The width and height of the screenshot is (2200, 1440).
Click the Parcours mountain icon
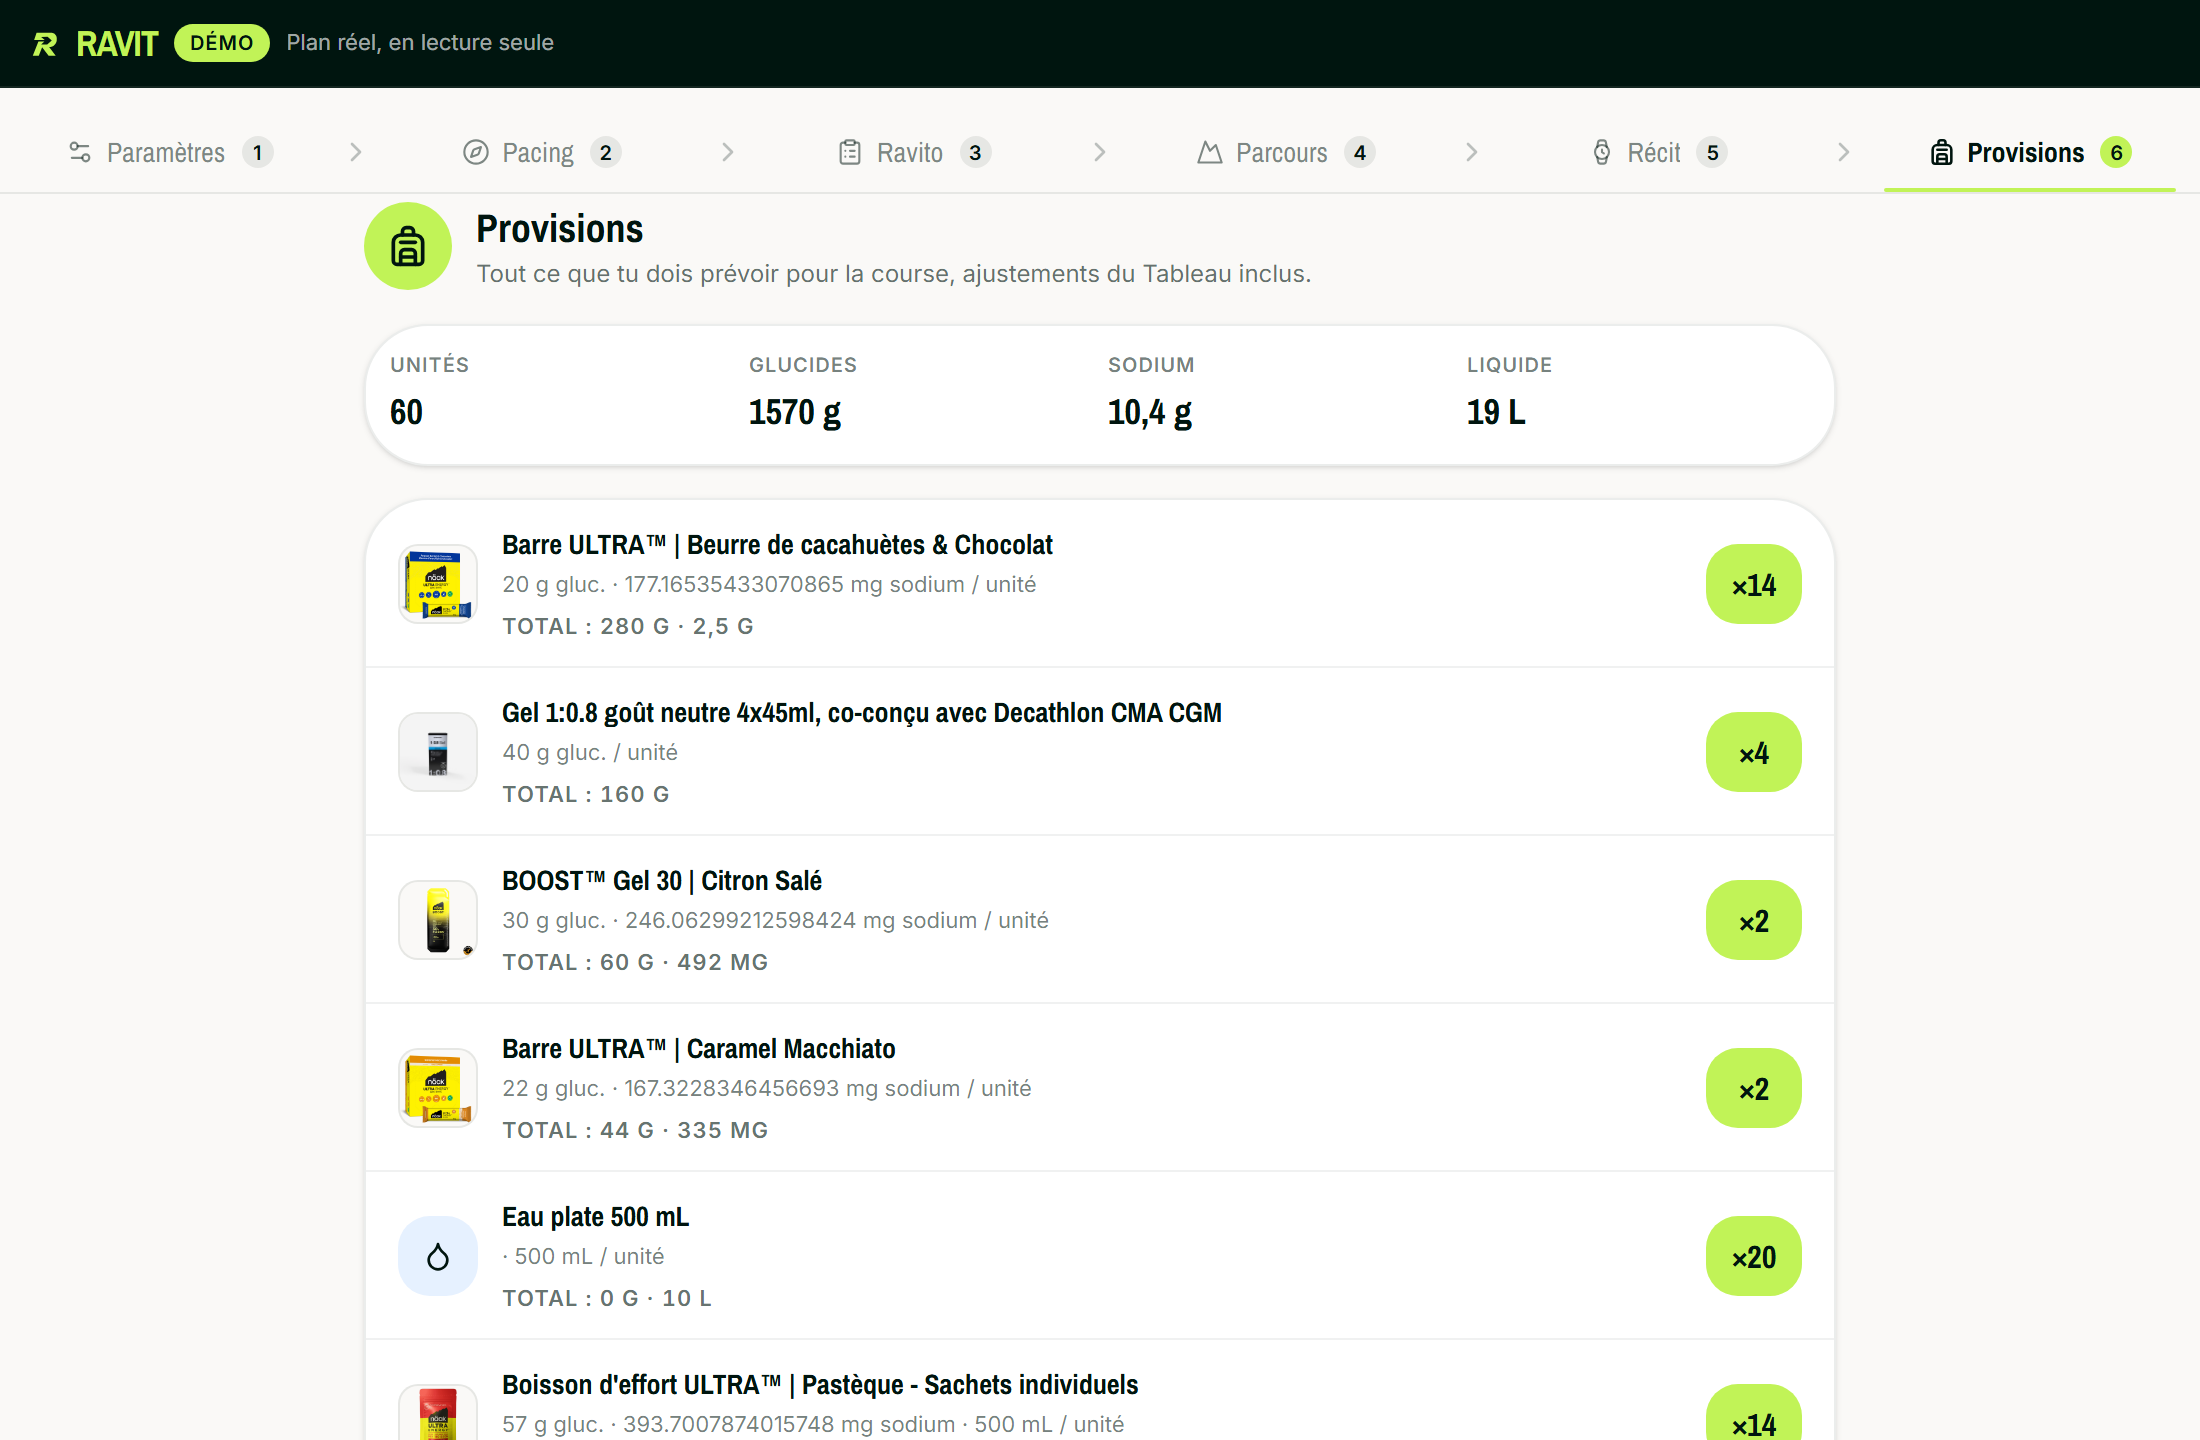click(x=1210, y=152)
